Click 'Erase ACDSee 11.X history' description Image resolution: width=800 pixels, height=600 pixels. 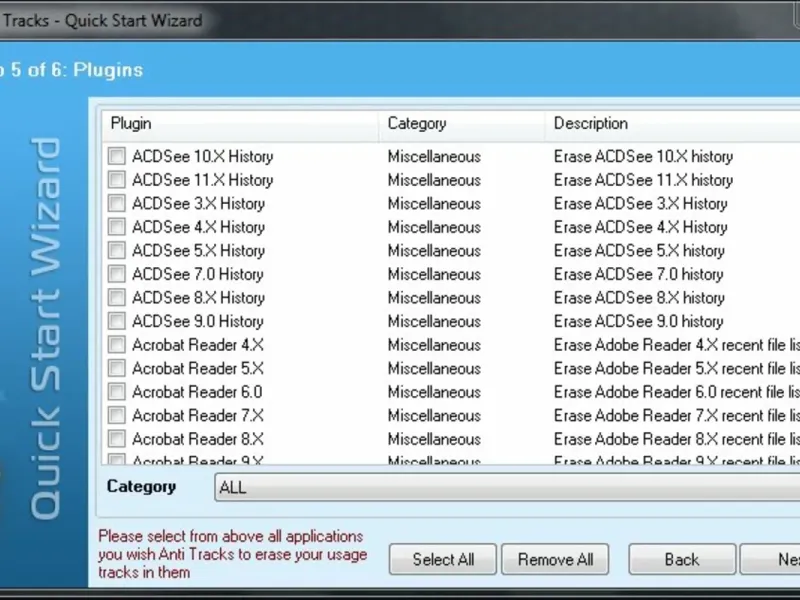pyautogui.click(x=643, y=180)
